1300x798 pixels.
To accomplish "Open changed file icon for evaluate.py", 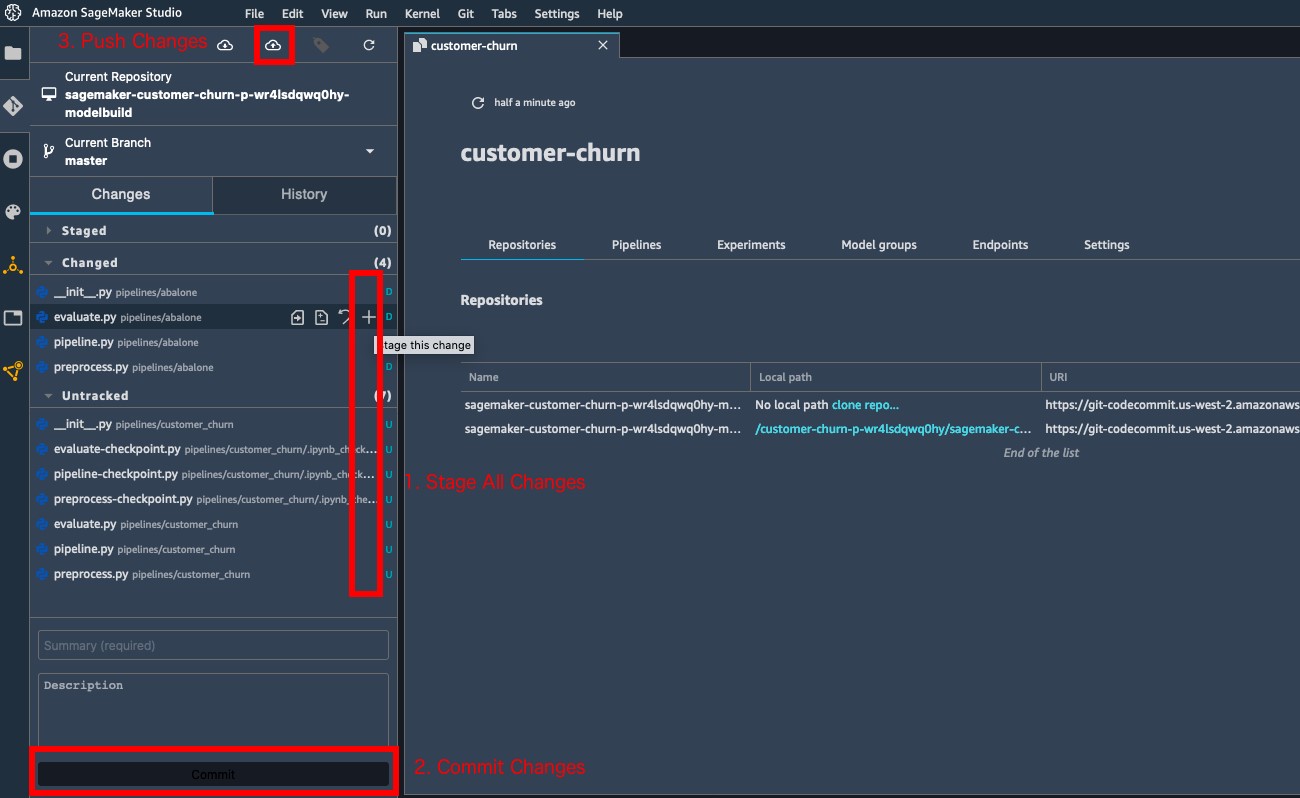I will tap(297, 317).
